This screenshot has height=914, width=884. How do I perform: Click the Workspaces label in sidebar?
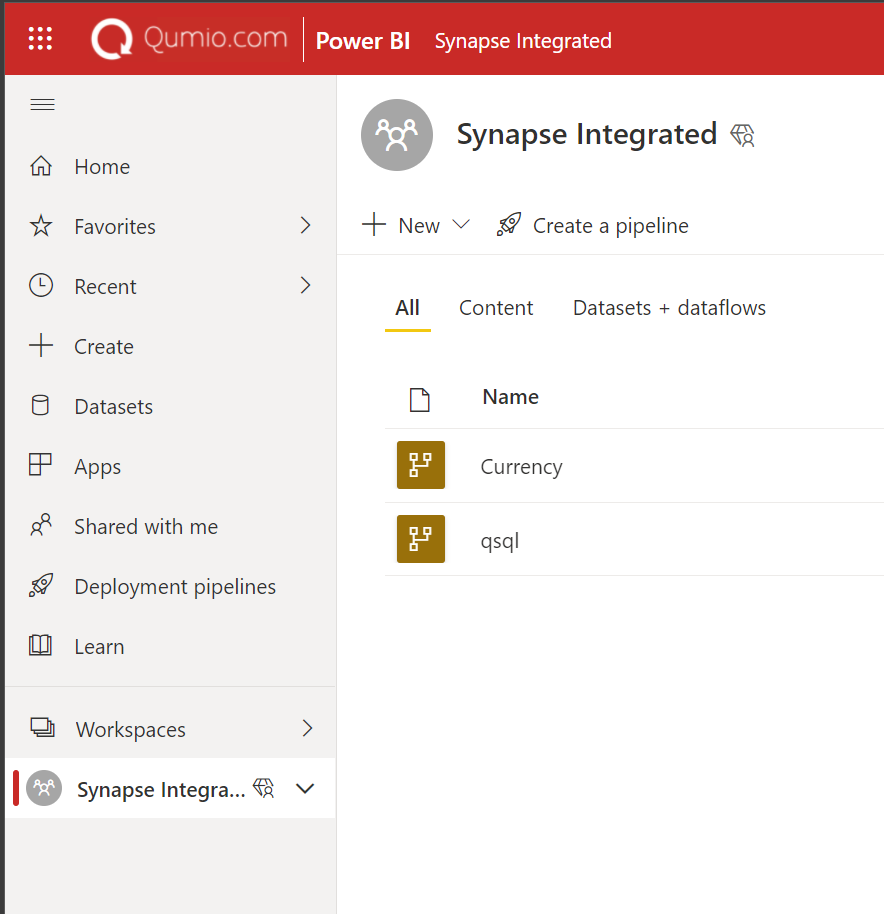(x=131, y=729)
